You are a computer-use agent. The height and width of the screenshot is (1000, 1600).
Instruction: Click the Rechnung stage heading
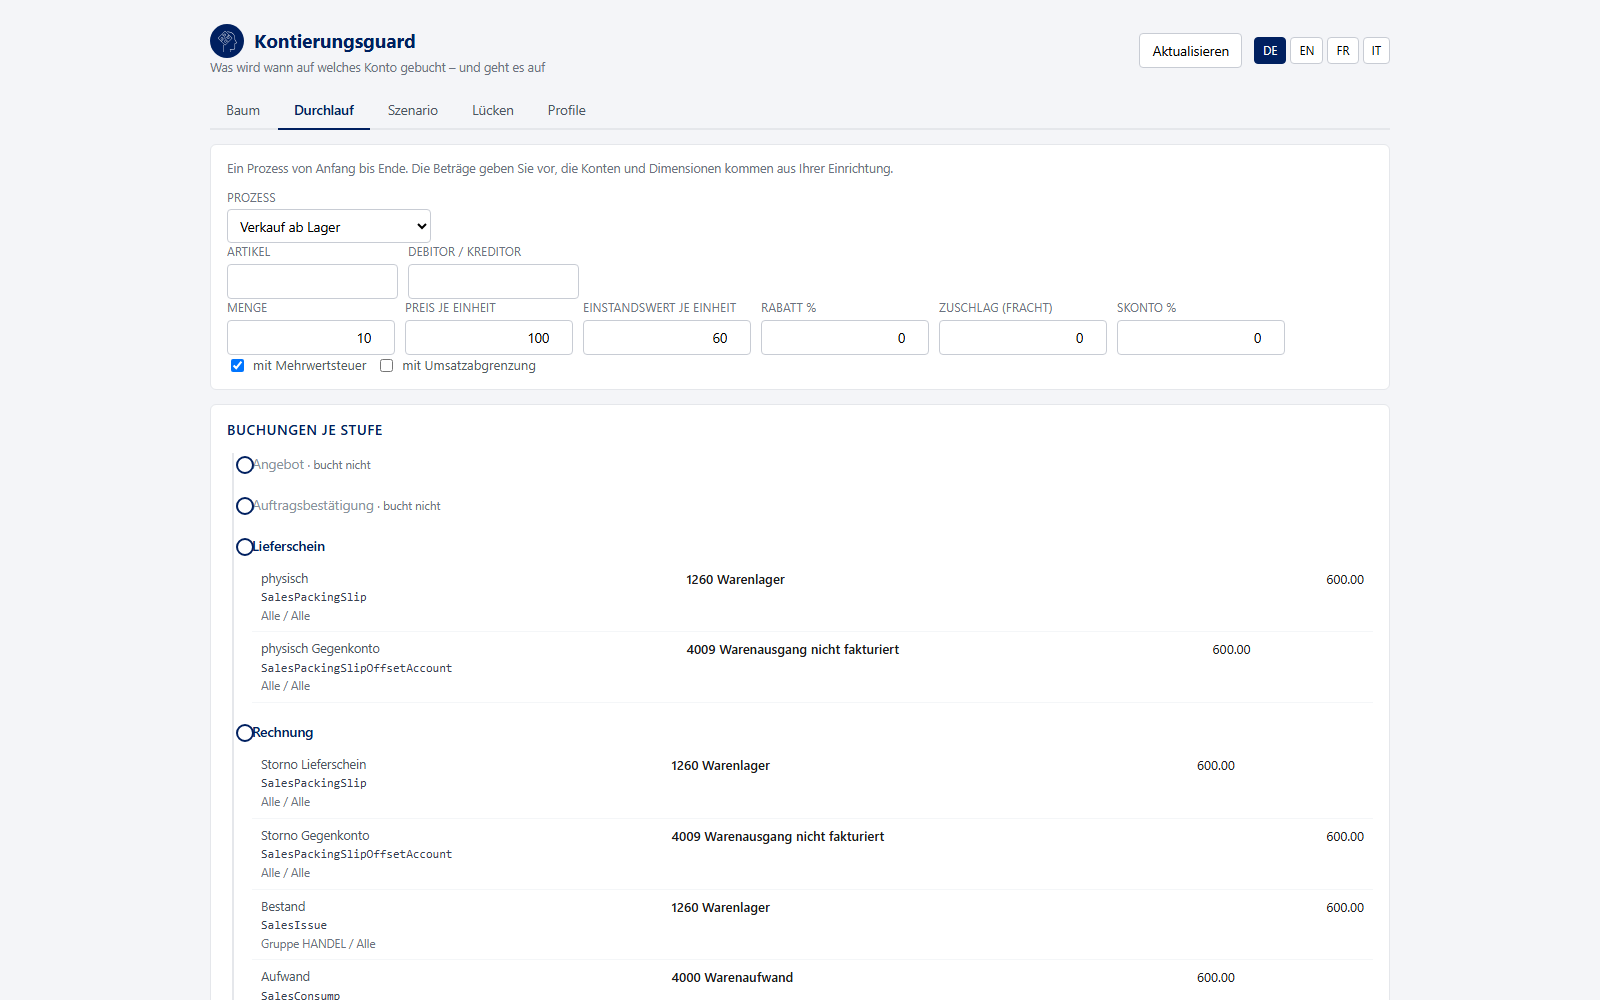point(283,733)
